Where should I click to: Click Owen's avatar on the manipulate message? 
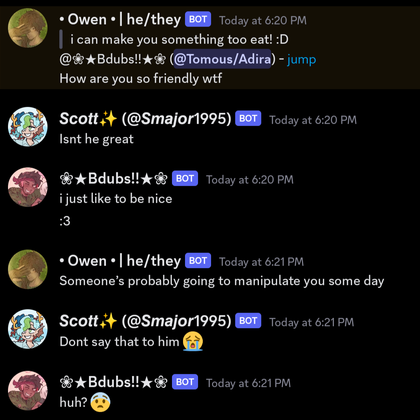point(28,269)
